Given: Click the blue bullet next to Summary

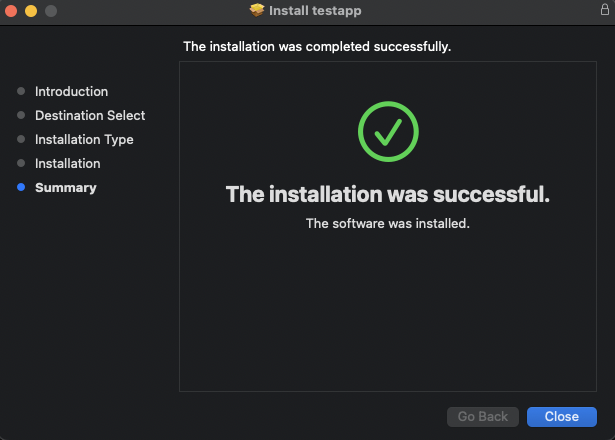Looking at the screenshot, I should [21, 187].
